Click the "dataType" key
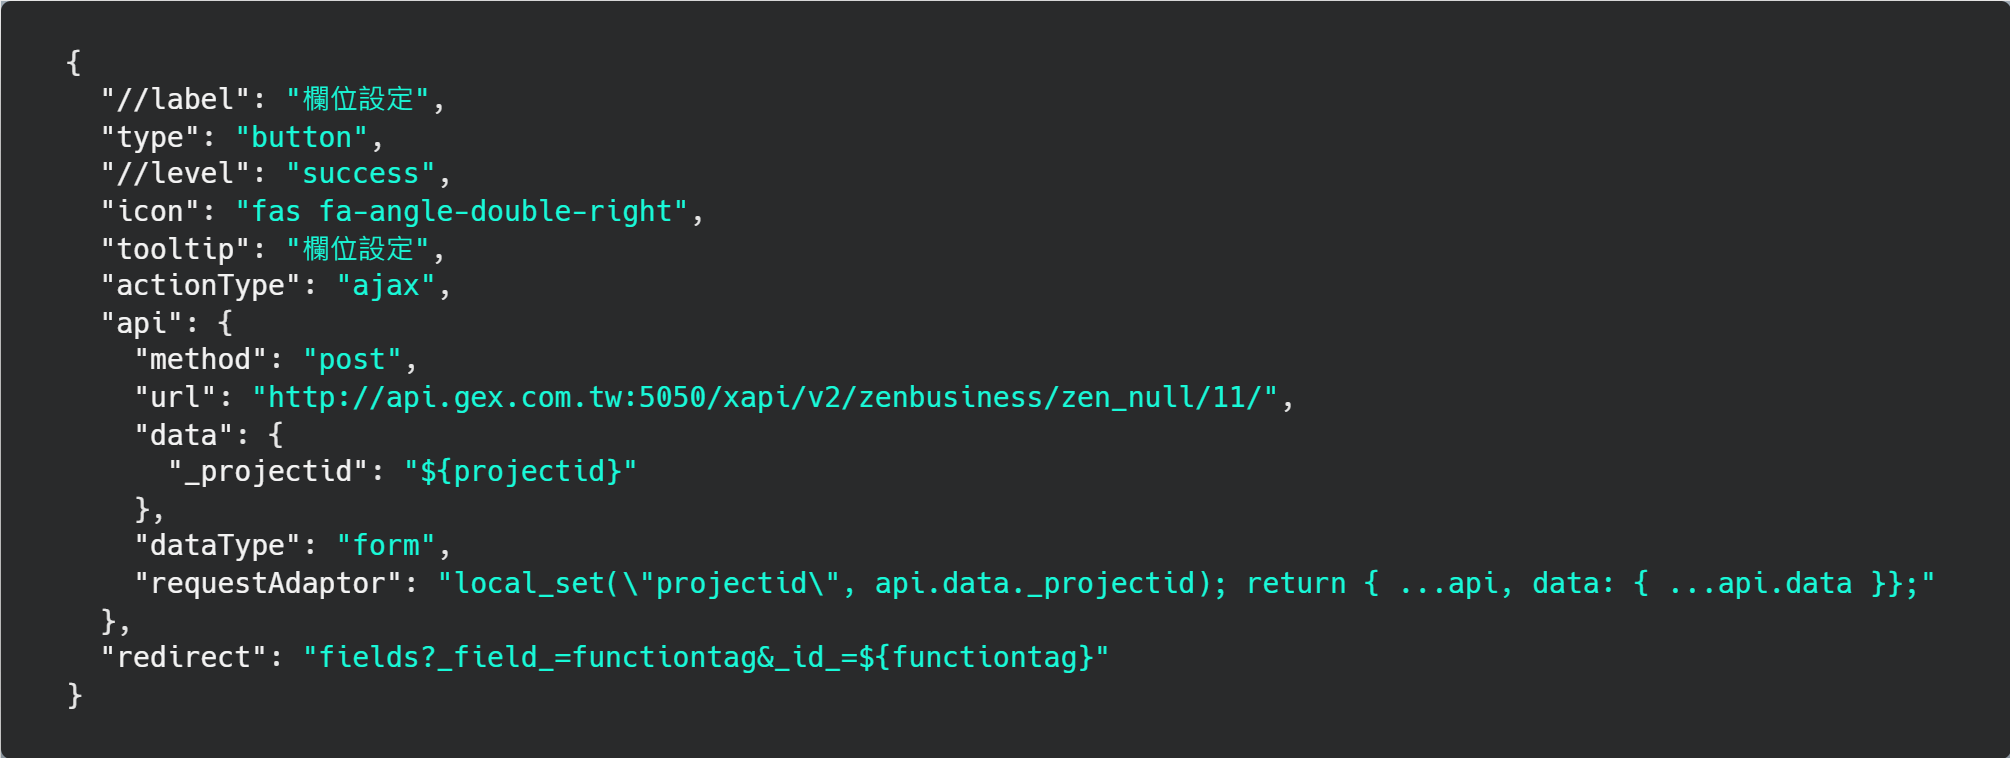The image size is (2010, 758). pyautogui.click(x=217, y=545)
